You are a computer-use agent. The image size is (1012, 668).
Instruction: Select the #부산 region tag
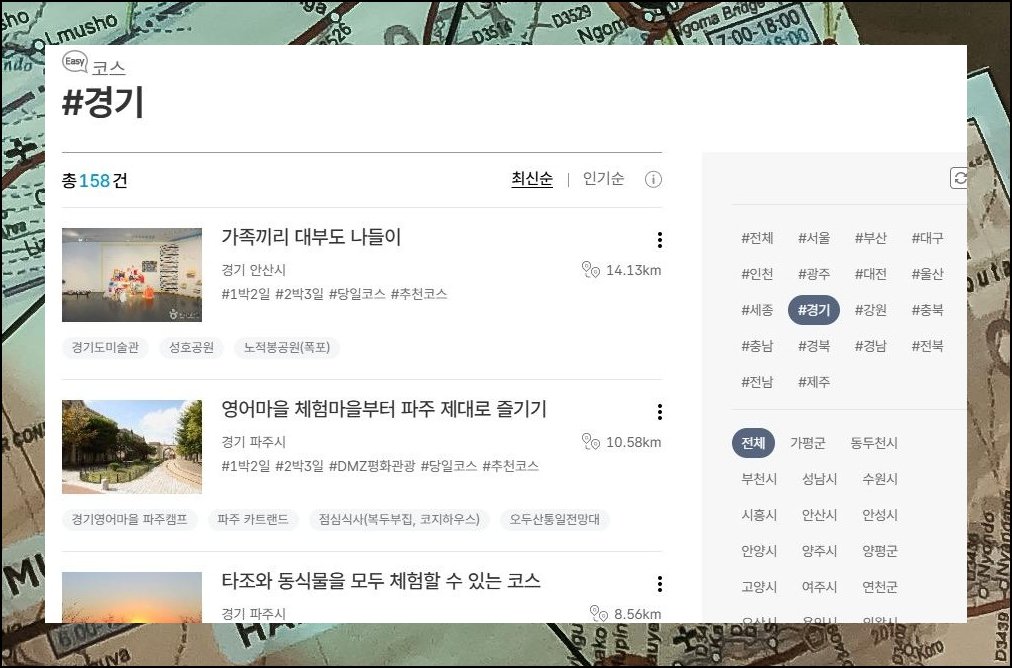pyautogui.click(x=871, y=238)
